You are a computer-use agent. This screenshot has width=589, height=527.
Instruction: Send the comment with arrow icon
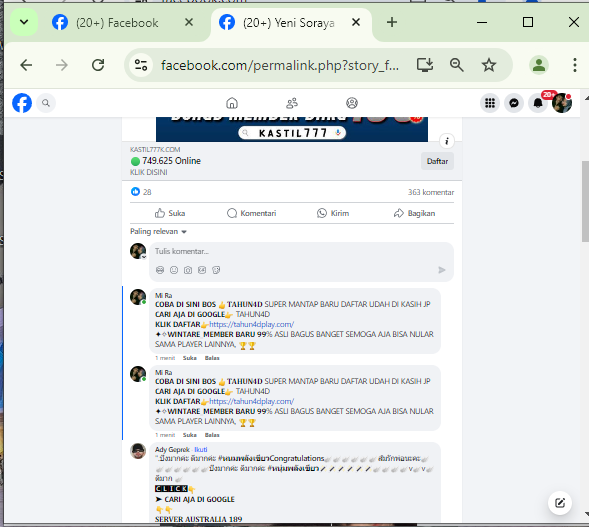point(442,270)
